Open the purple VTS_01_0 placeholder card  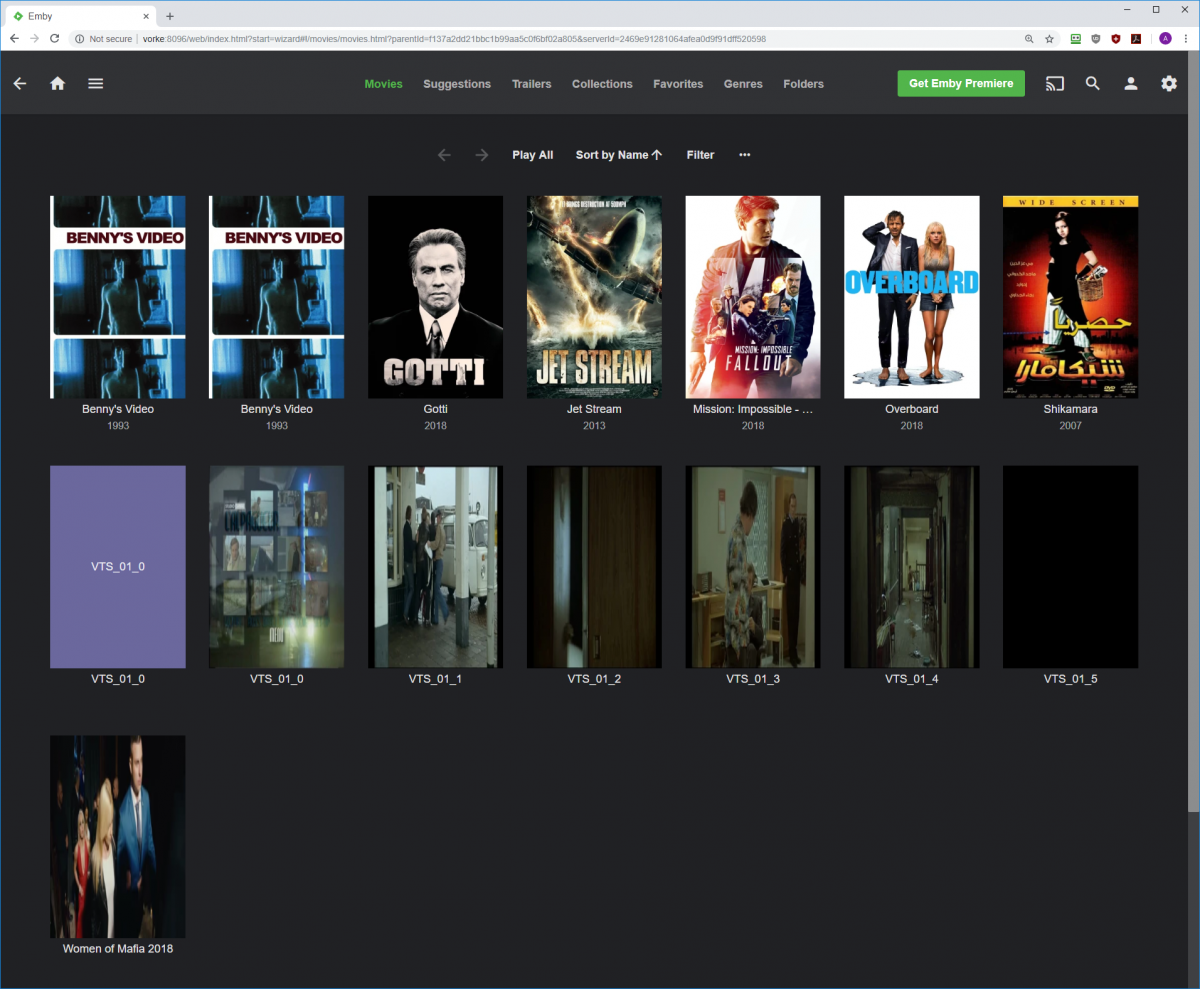point(118,567)
